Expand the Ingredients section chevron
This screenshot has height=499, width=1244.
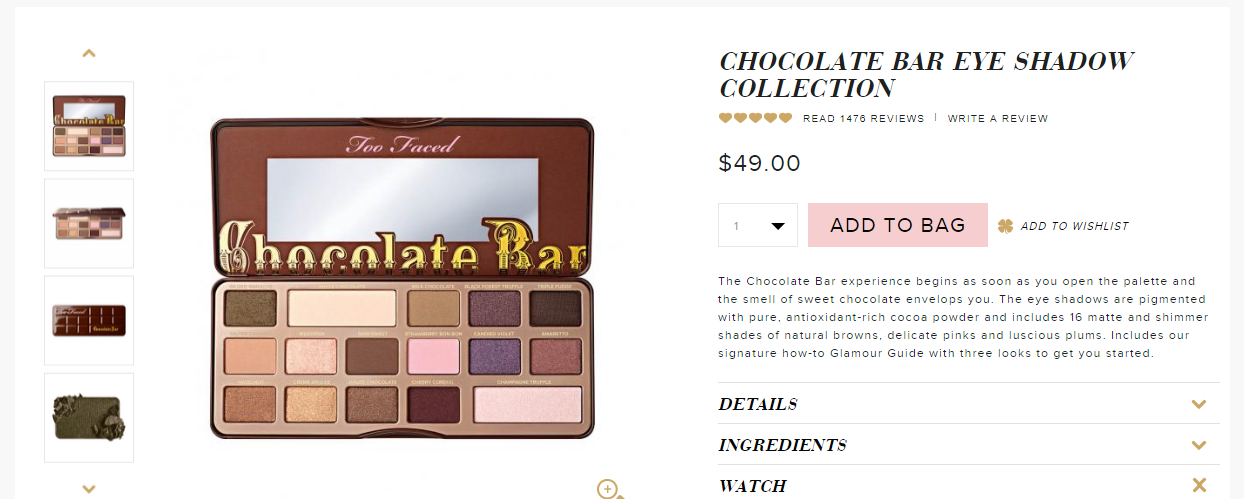(x=1199, y=445)
